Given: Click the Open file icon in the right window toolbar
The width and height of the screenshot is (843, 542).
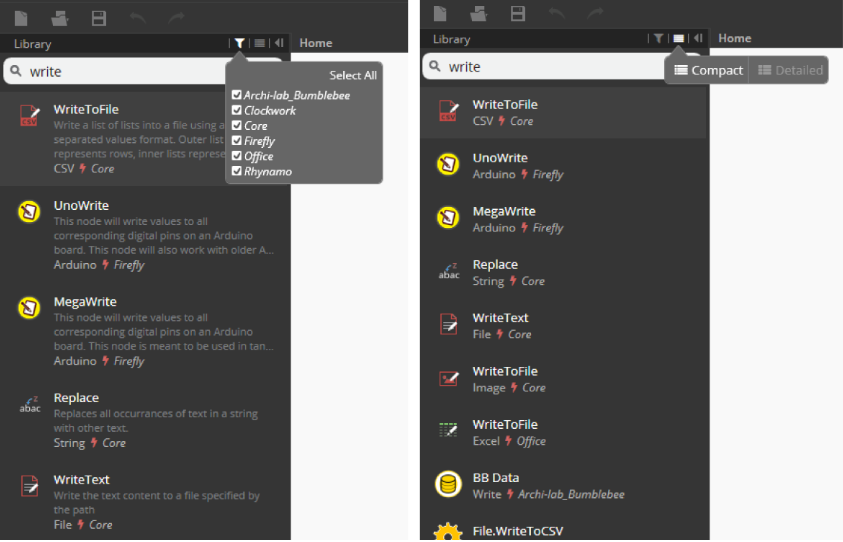Looking at the screenshot, I should pos(478,13).
